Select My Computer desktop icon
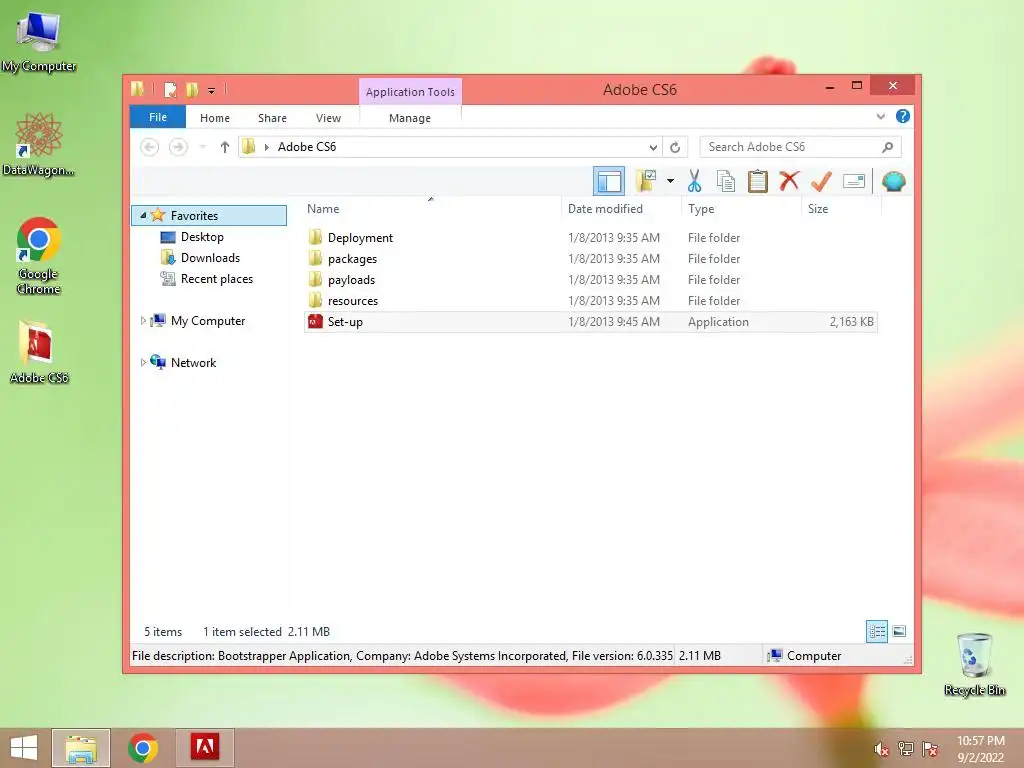1024x768 pixels. tap(39, 42)
